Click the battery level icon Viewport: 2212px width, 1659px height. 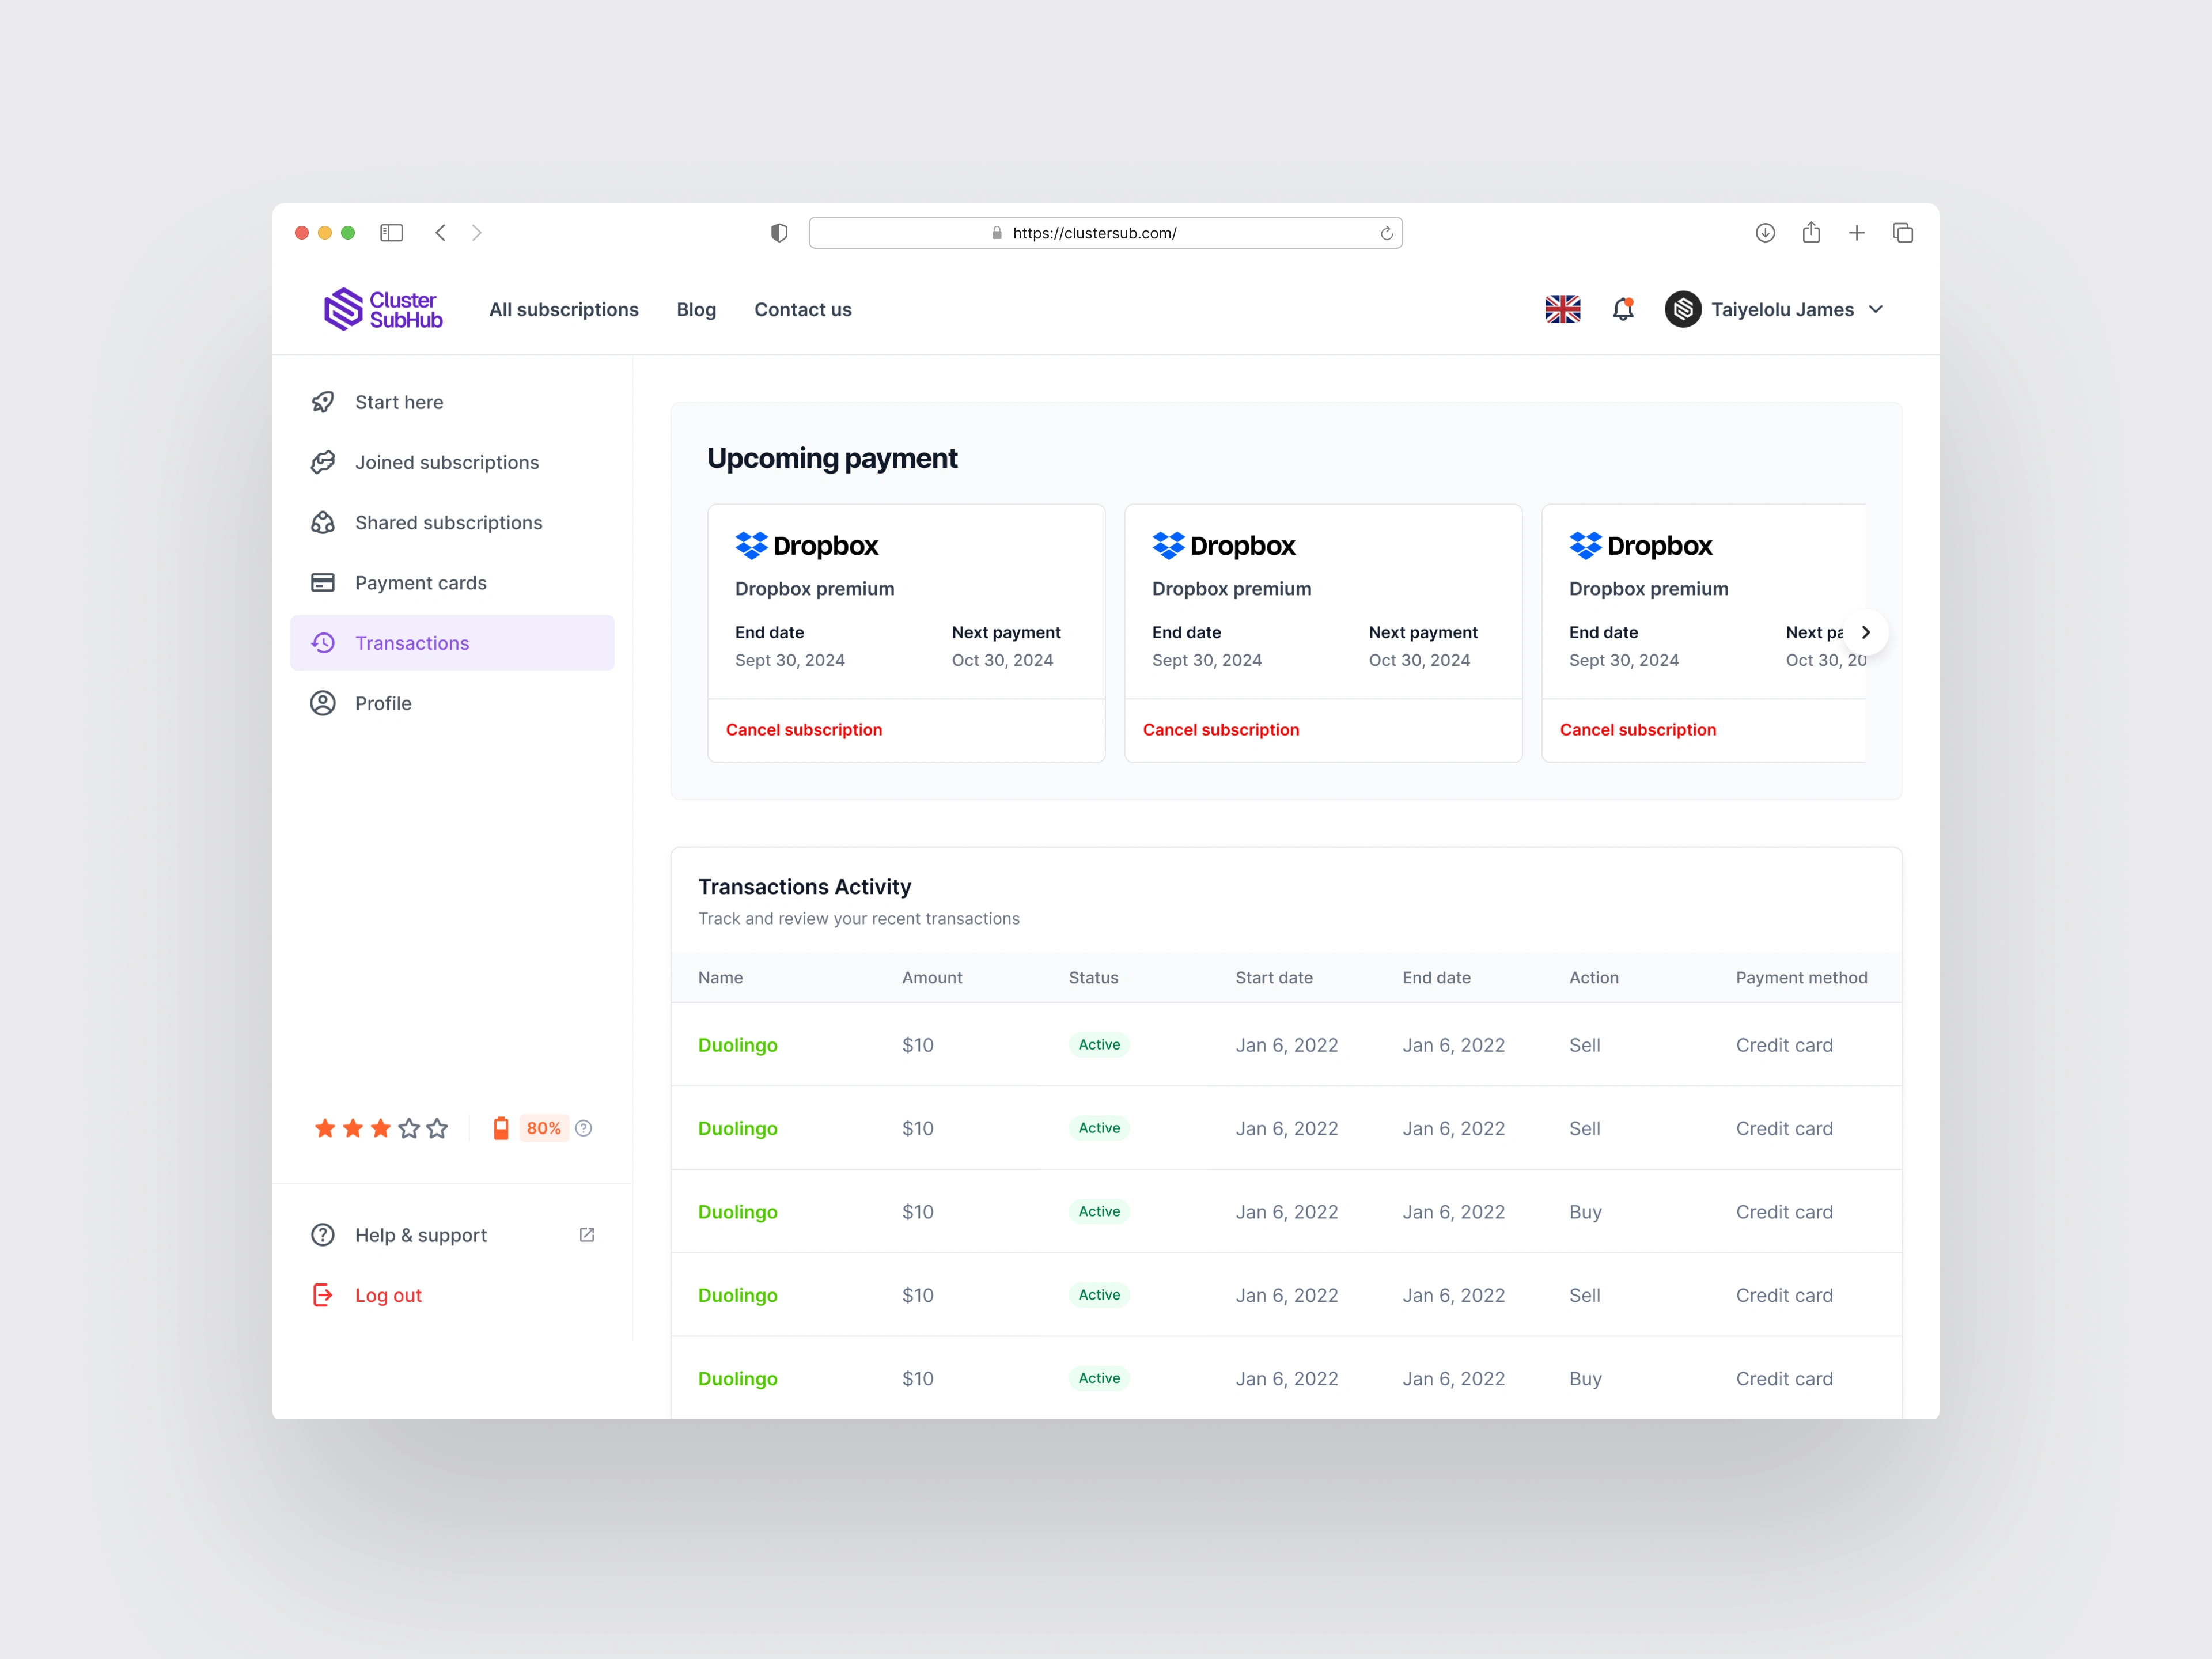501,1128
